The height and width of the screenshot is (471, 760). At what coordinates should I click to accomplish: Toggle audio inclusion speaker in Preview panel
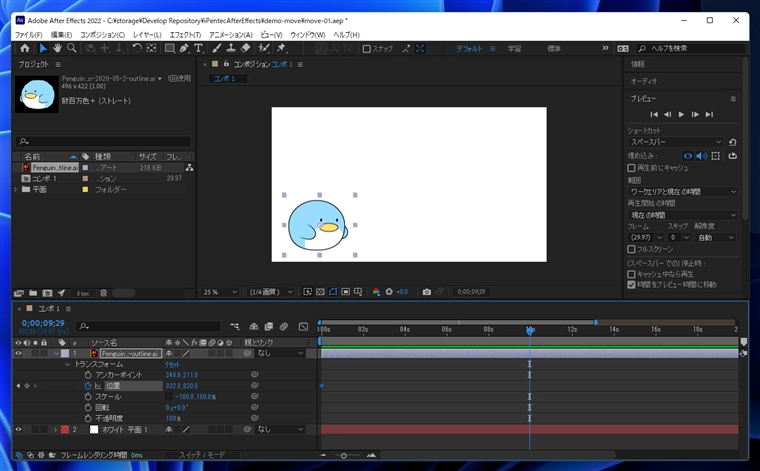(x=701, y=156)
